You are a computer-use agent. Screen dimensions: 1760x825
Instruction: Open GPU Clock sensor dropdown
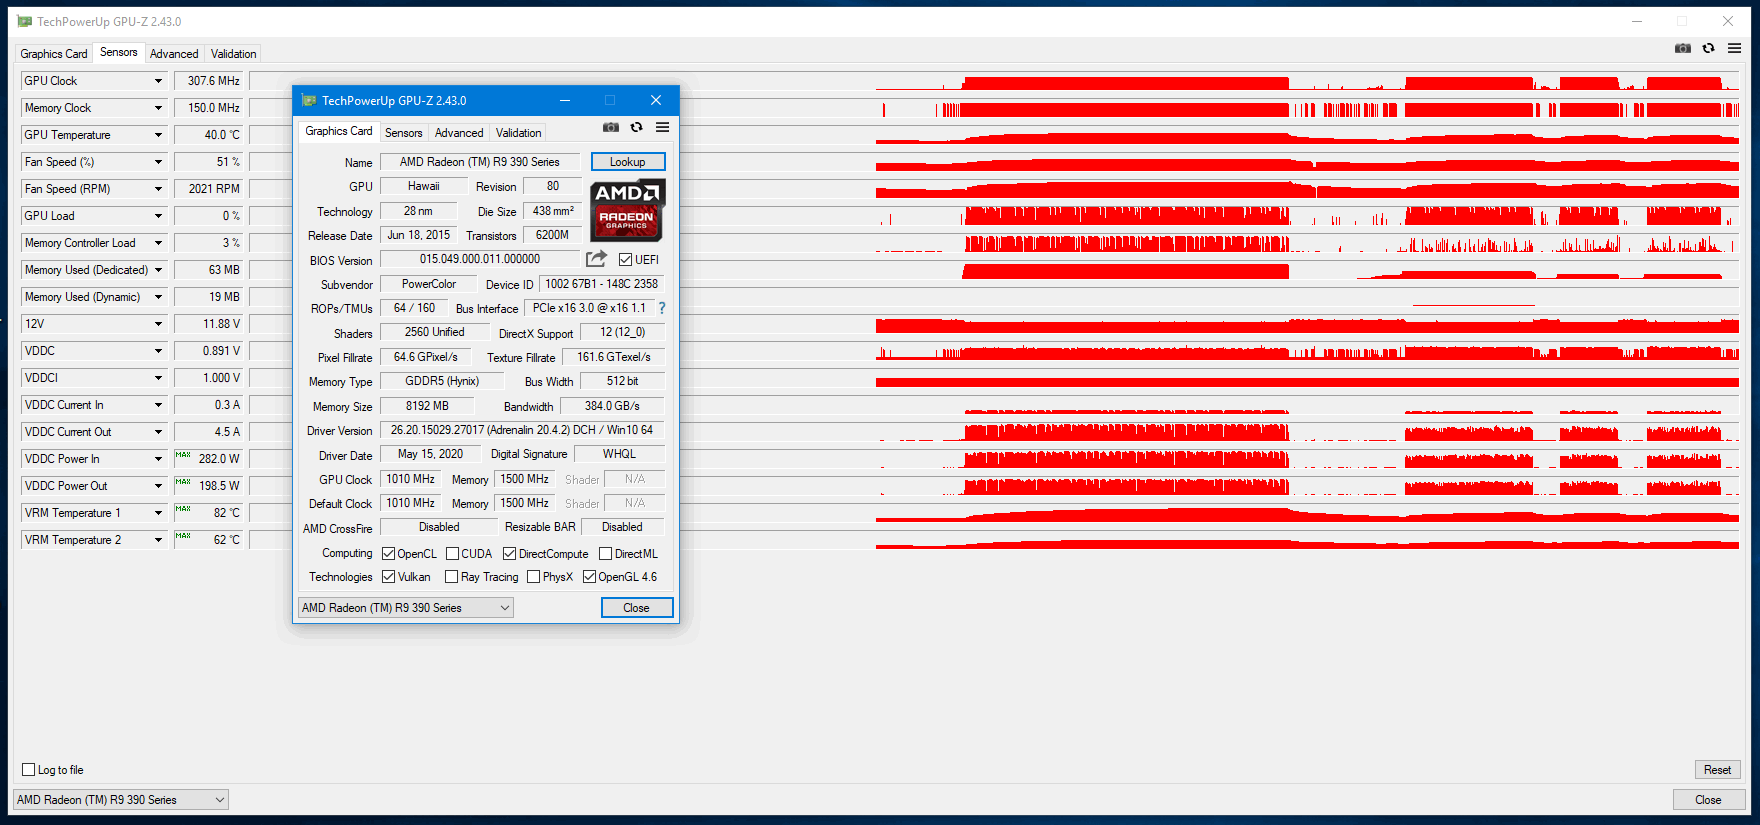158,81
